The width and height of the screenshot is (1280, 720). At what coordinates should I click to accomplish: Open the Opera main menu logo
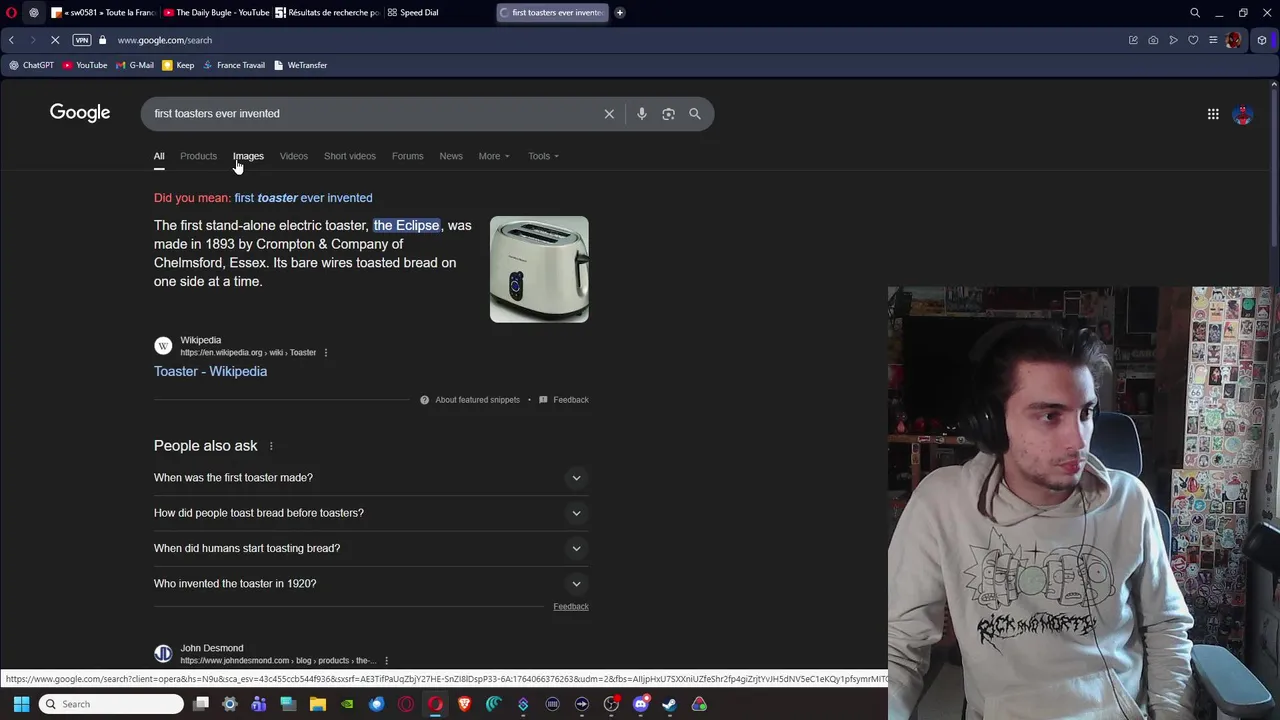(11, 13)
